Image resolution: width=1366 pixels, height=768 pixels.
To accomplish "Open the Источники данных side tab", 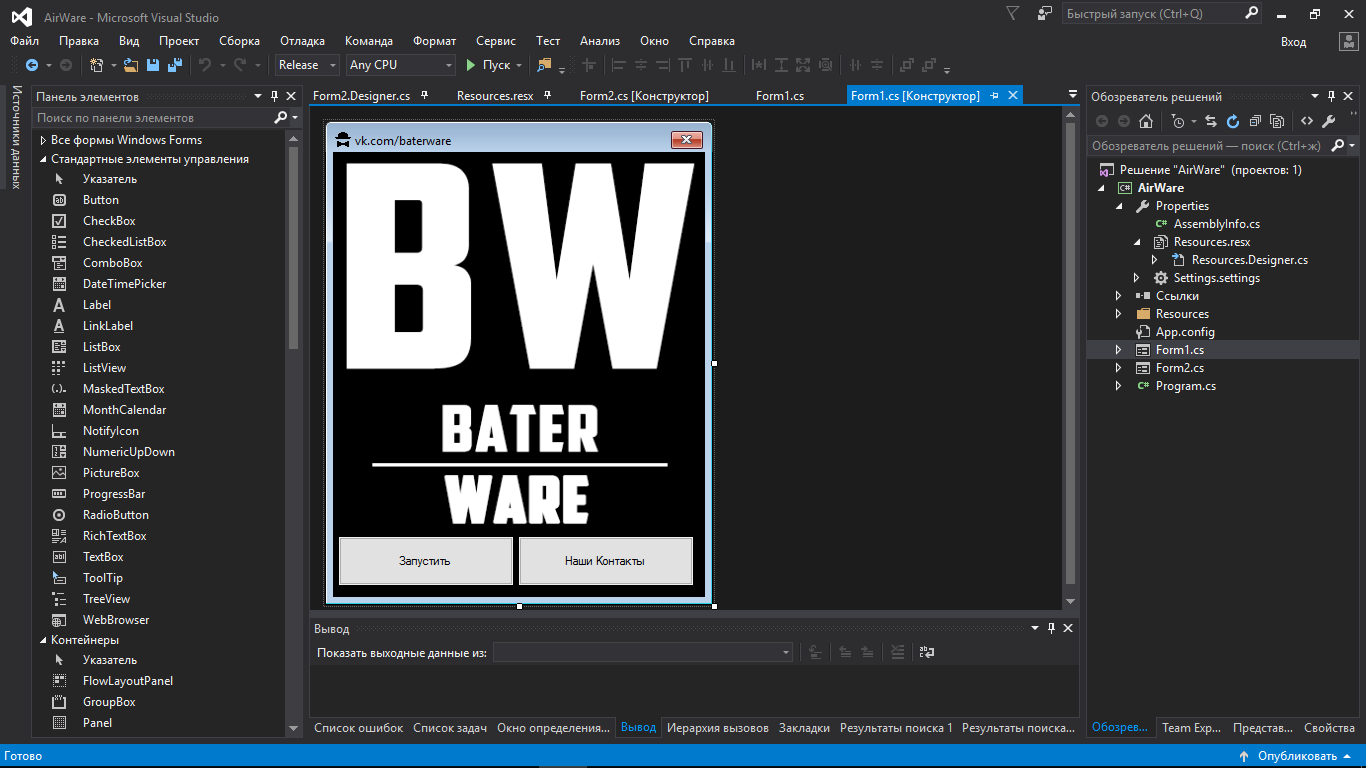I will tap(16, 136).
